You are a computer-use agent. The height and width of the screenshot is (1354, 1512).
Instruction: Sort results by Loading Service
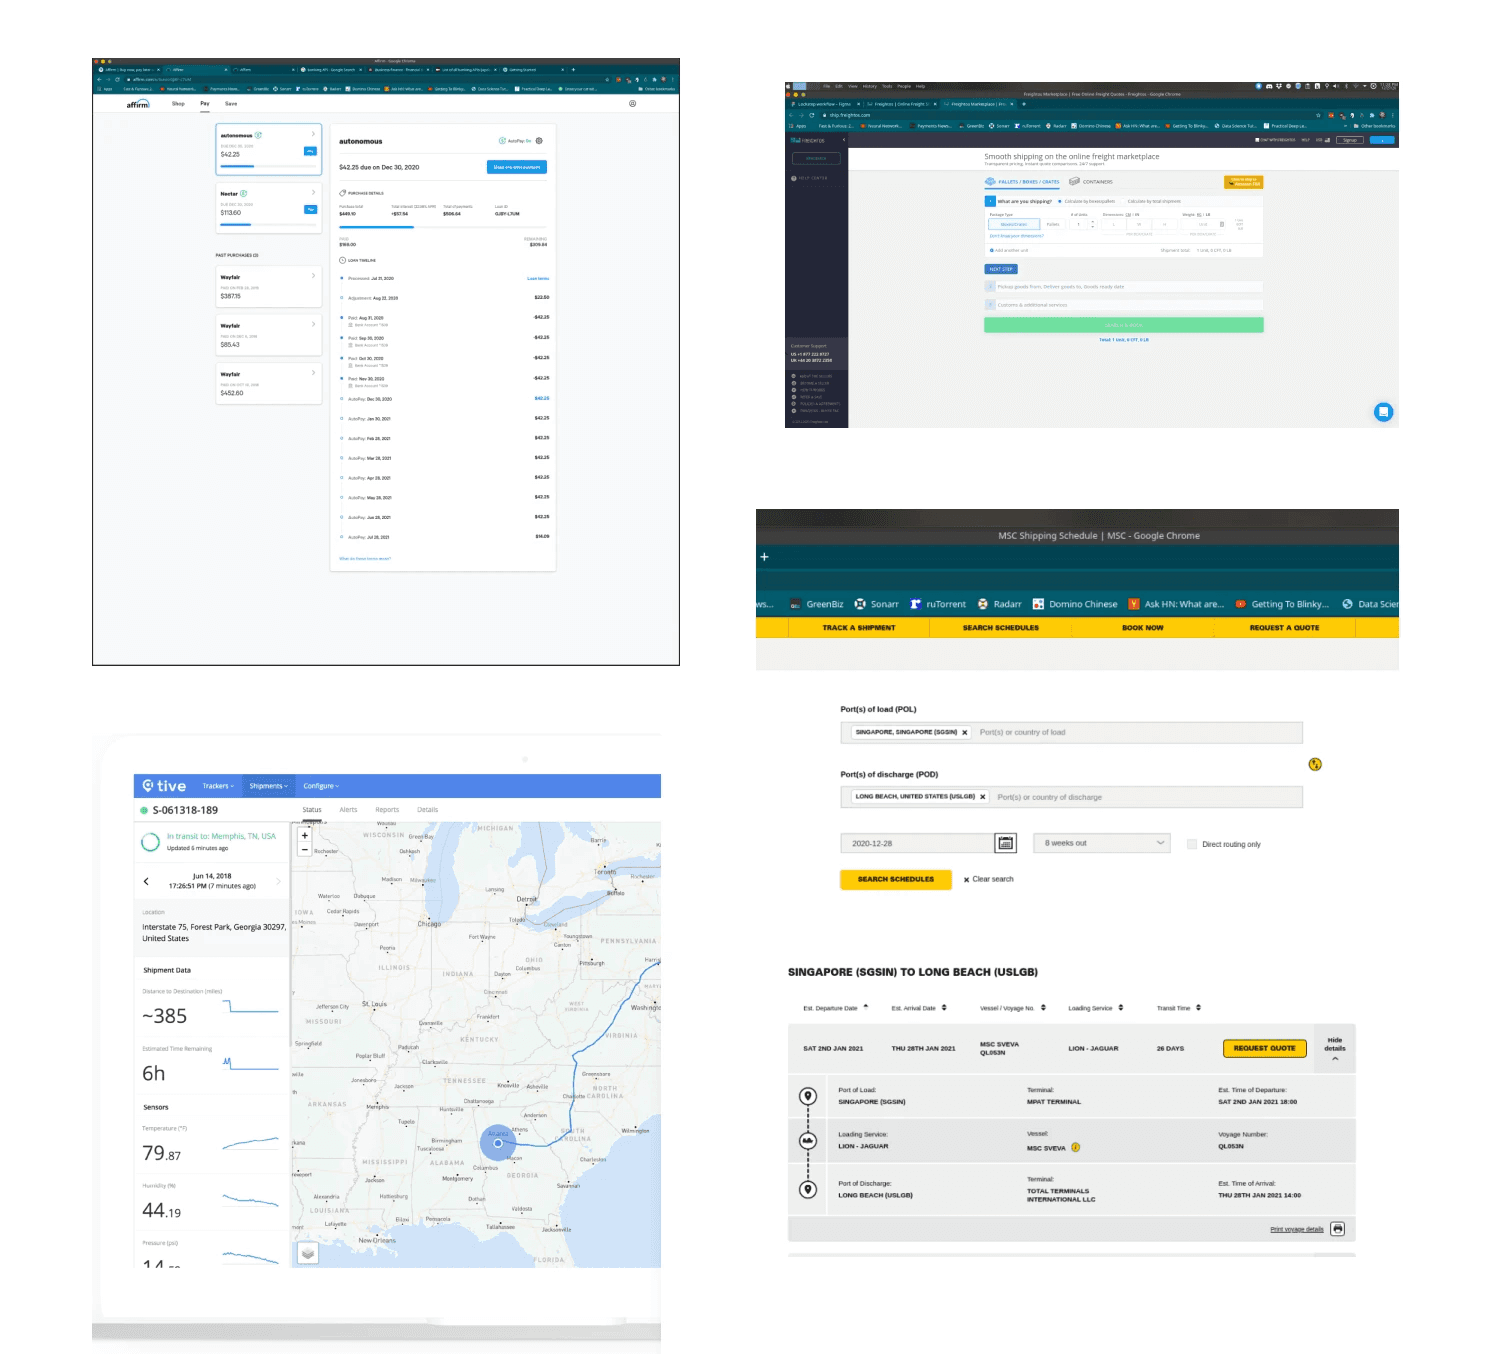click(1095, 1008)
